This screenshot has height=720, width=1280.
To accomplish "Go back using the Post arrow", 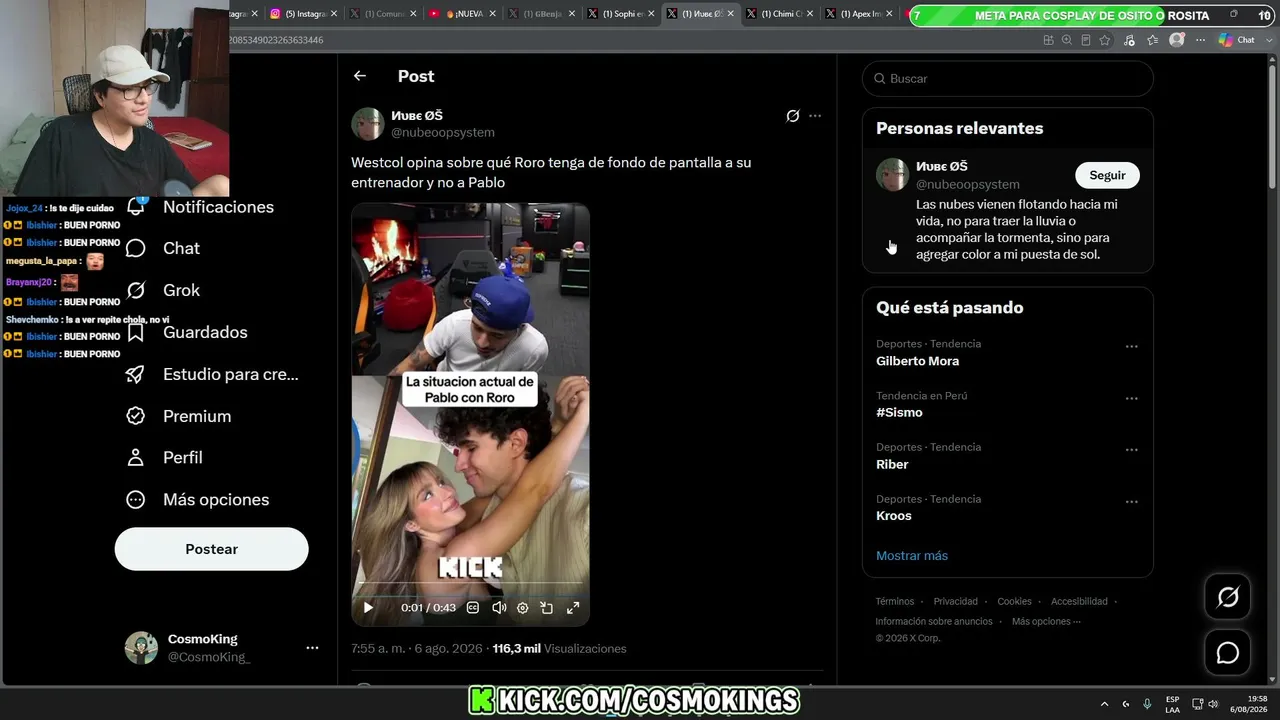I will click(360, 76).
